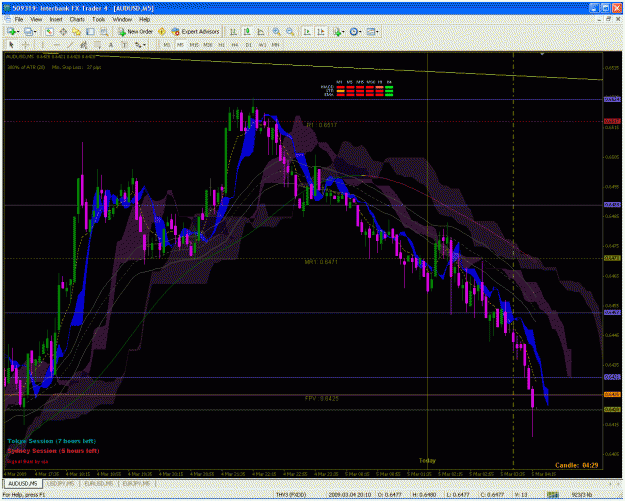
Task: Select the horizontal line drawing tool
Action: pos(56,45)
